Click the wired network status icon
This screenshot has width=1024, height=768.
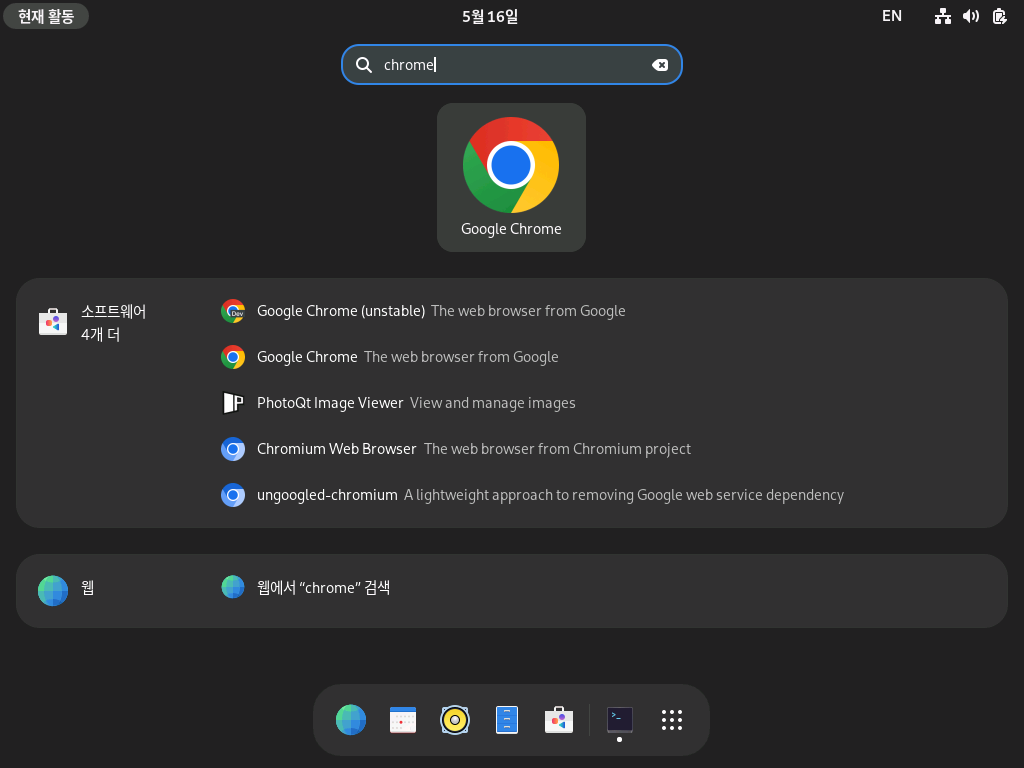click(x=942, y=16)
